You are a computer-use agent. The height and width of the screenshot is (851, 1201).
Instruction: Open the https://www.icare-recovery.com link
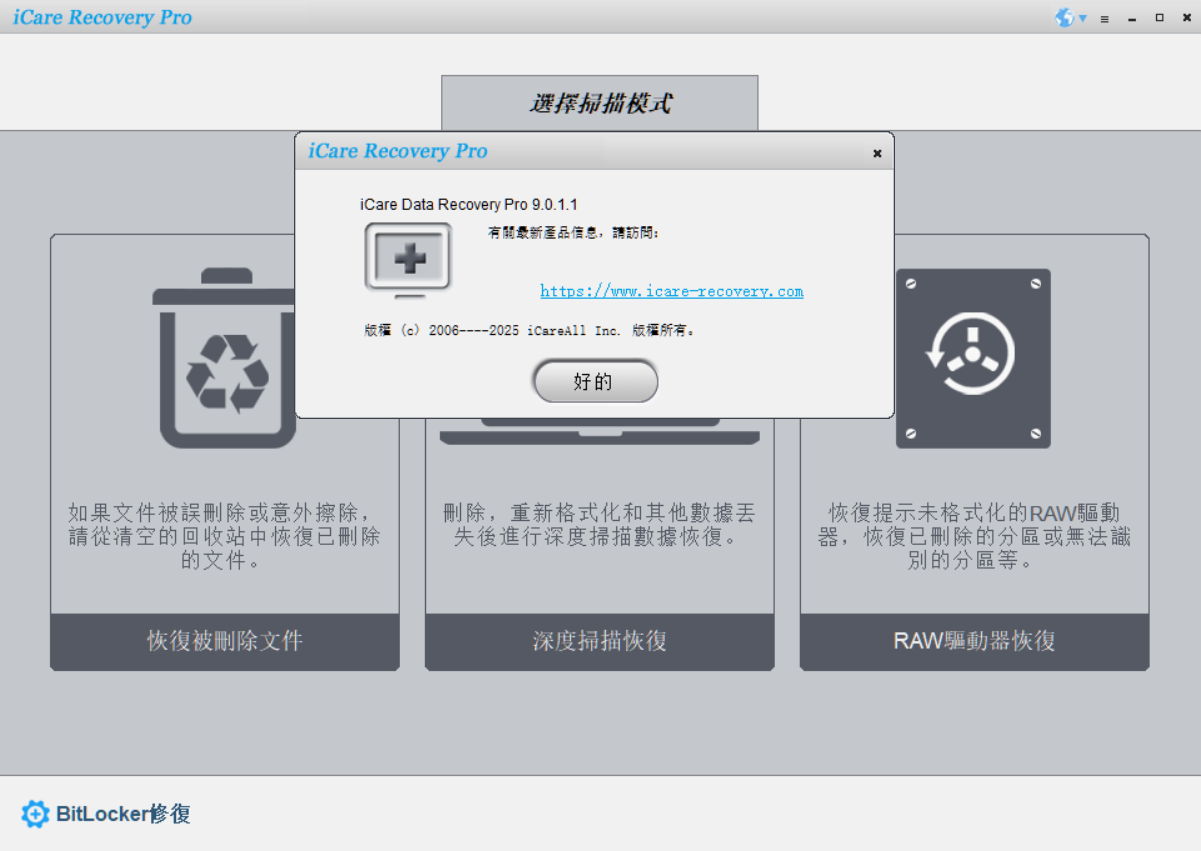point(672,291)
